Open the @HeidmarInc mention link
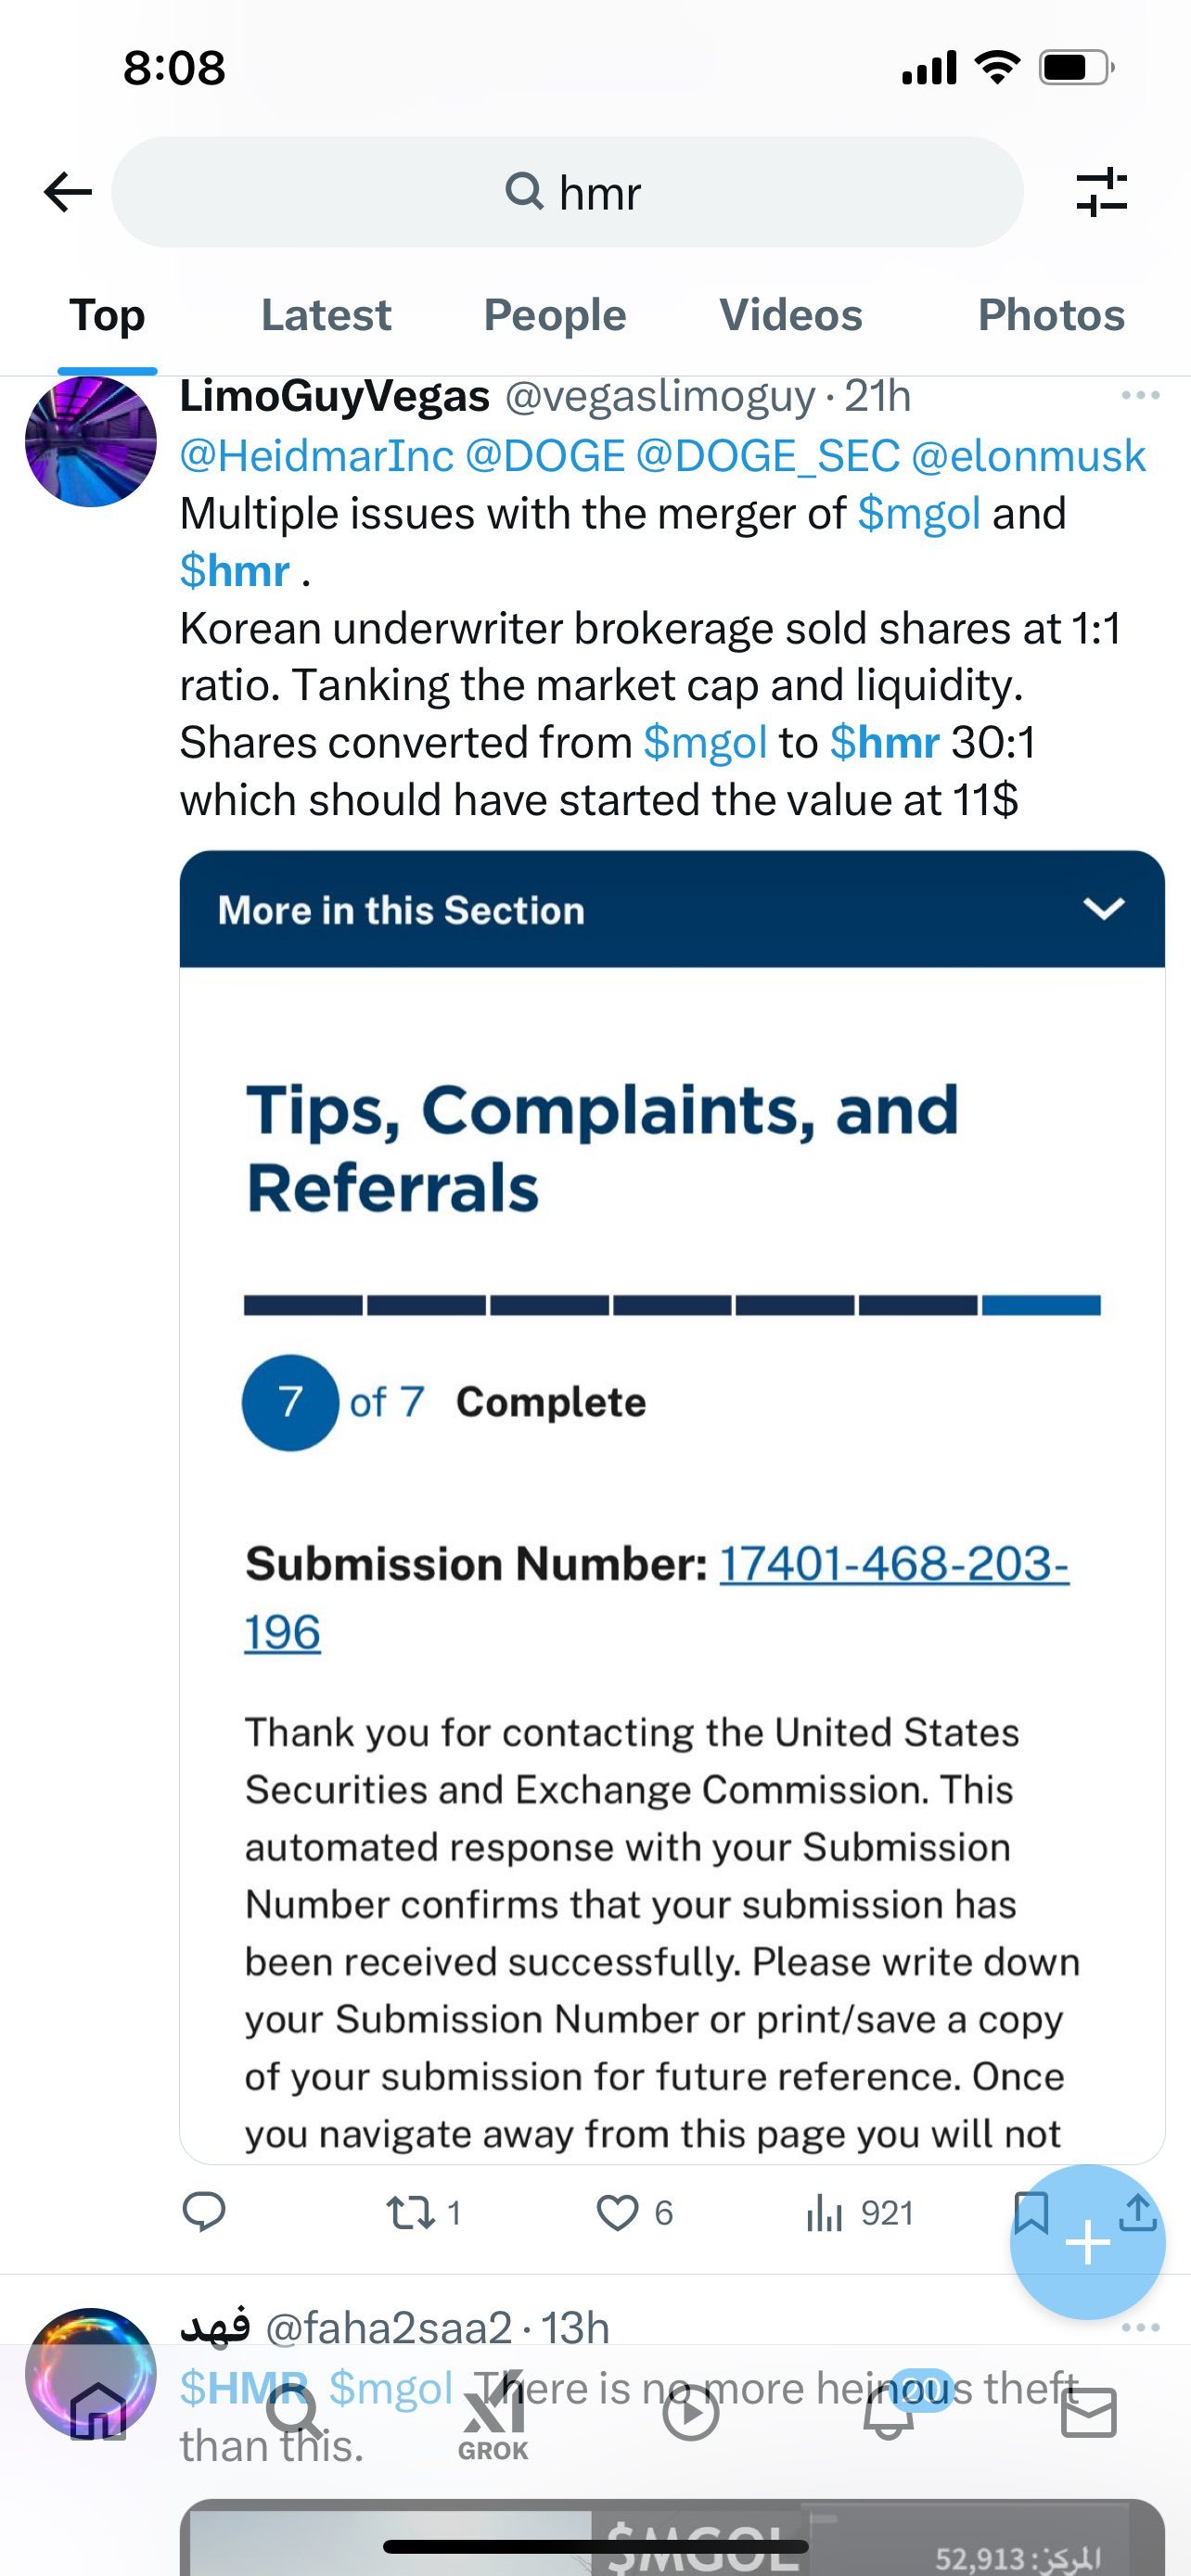Screen dimensions: 1191x2576 [x=317, y=456]
